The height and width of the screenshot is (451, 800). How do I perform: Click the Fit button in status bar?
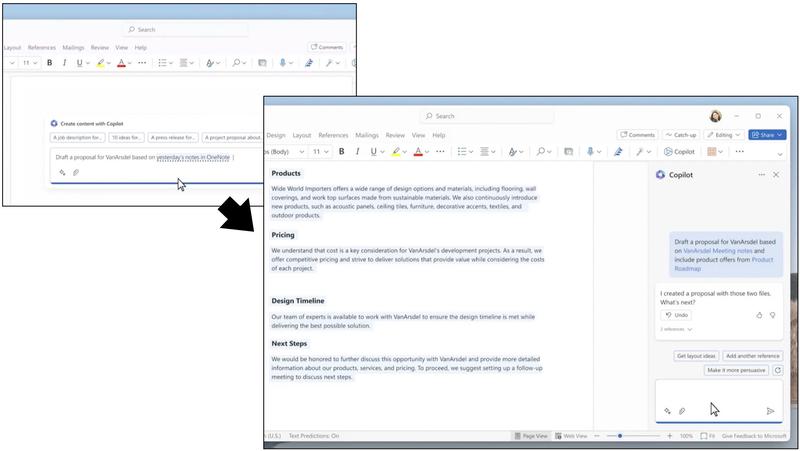tap(708, 436)
